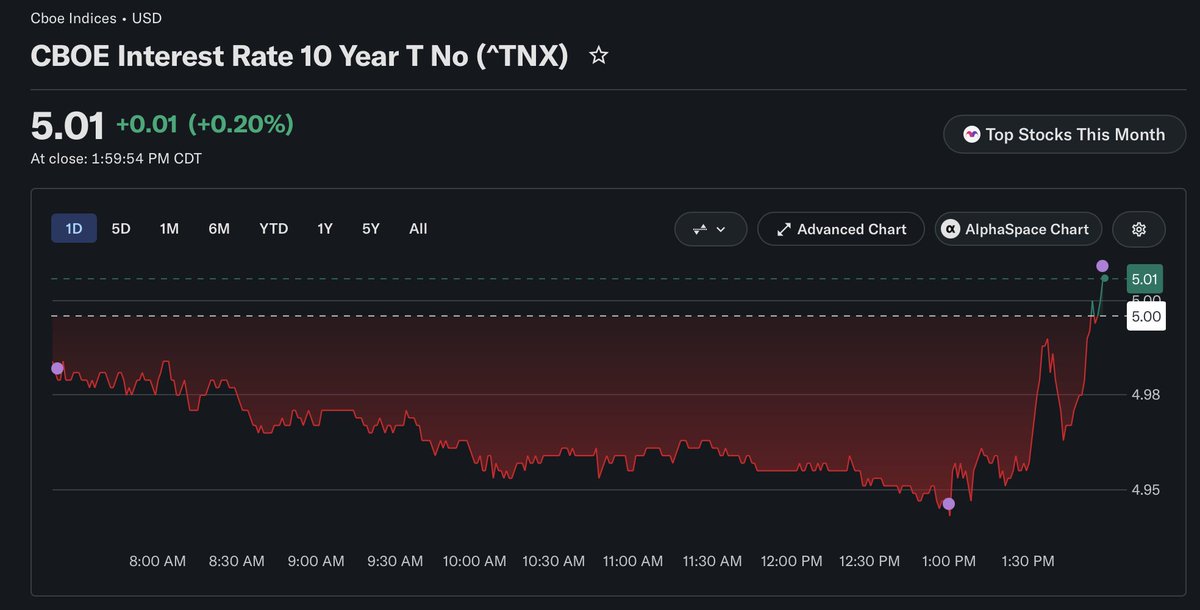Click the CBOE Interest Rate 10 Year title
This screenshot has height=610, width=1200.
[300, 56]
